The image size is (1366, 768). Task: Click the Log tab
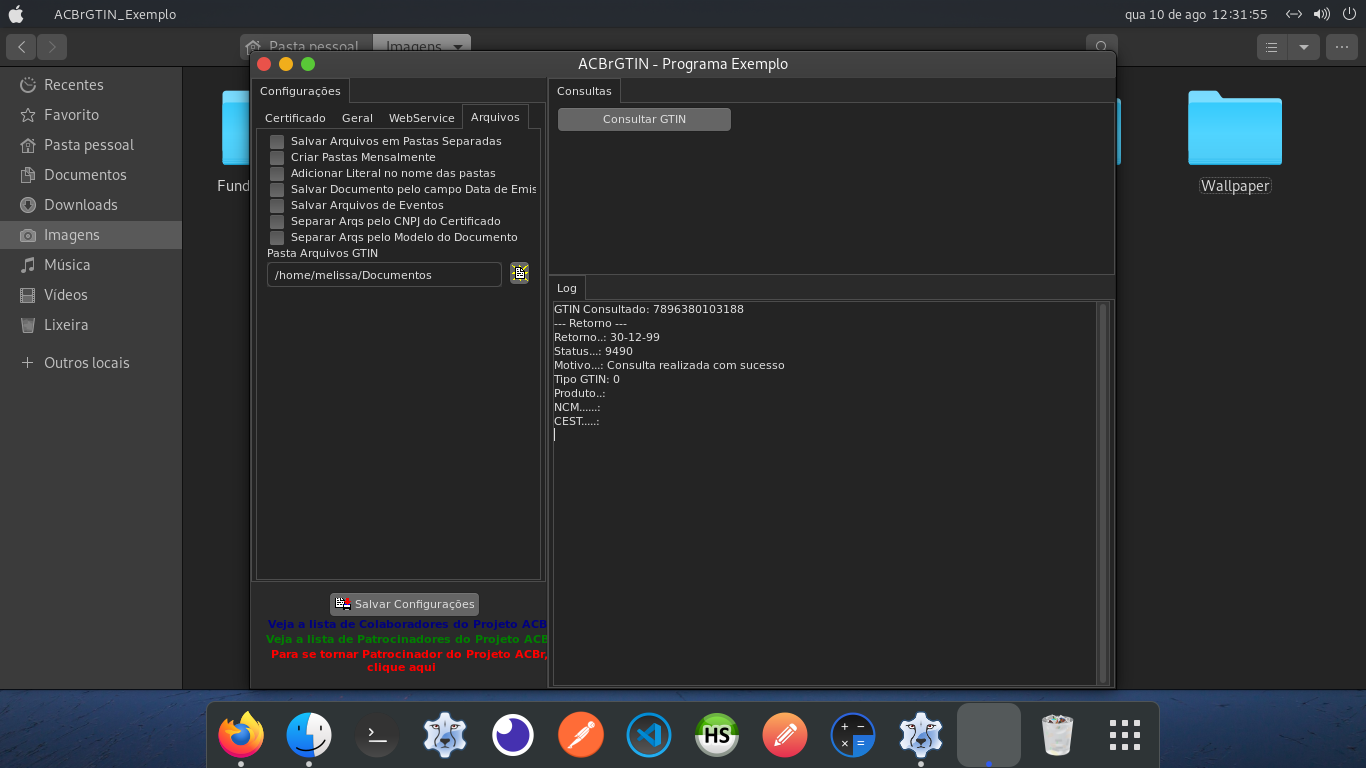[x=567, y=288]
